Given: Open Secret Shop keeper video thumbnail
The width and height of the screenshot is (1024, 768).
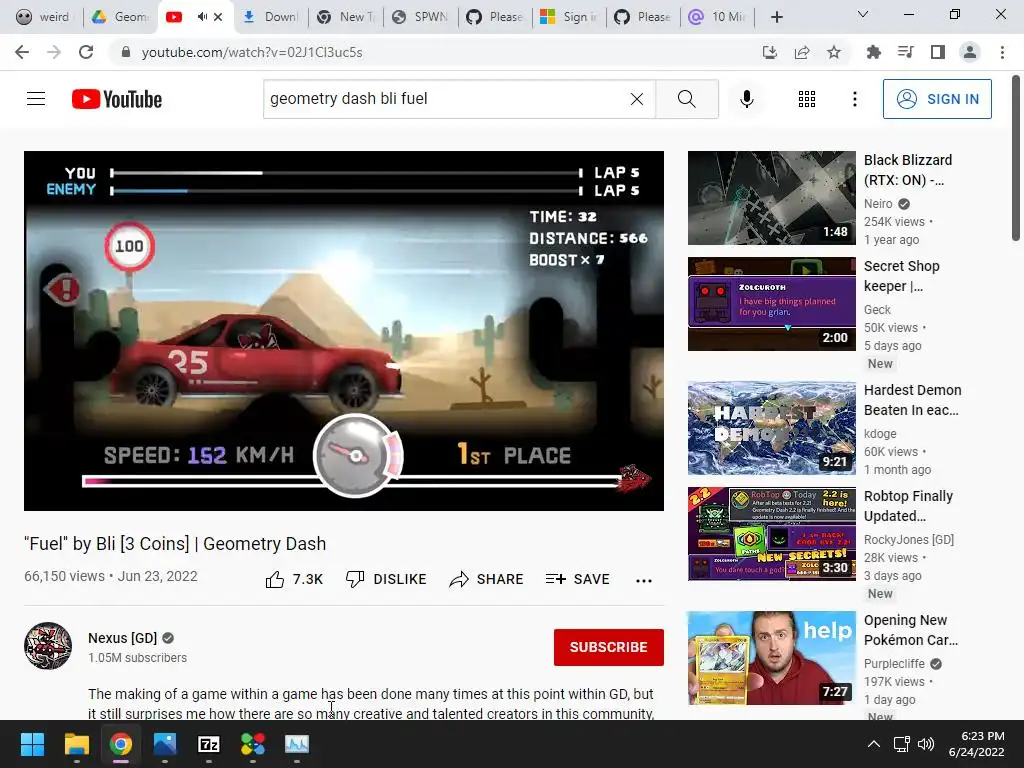Looking at the screenshot, I should pyautogui.click(x=771, y=304).
